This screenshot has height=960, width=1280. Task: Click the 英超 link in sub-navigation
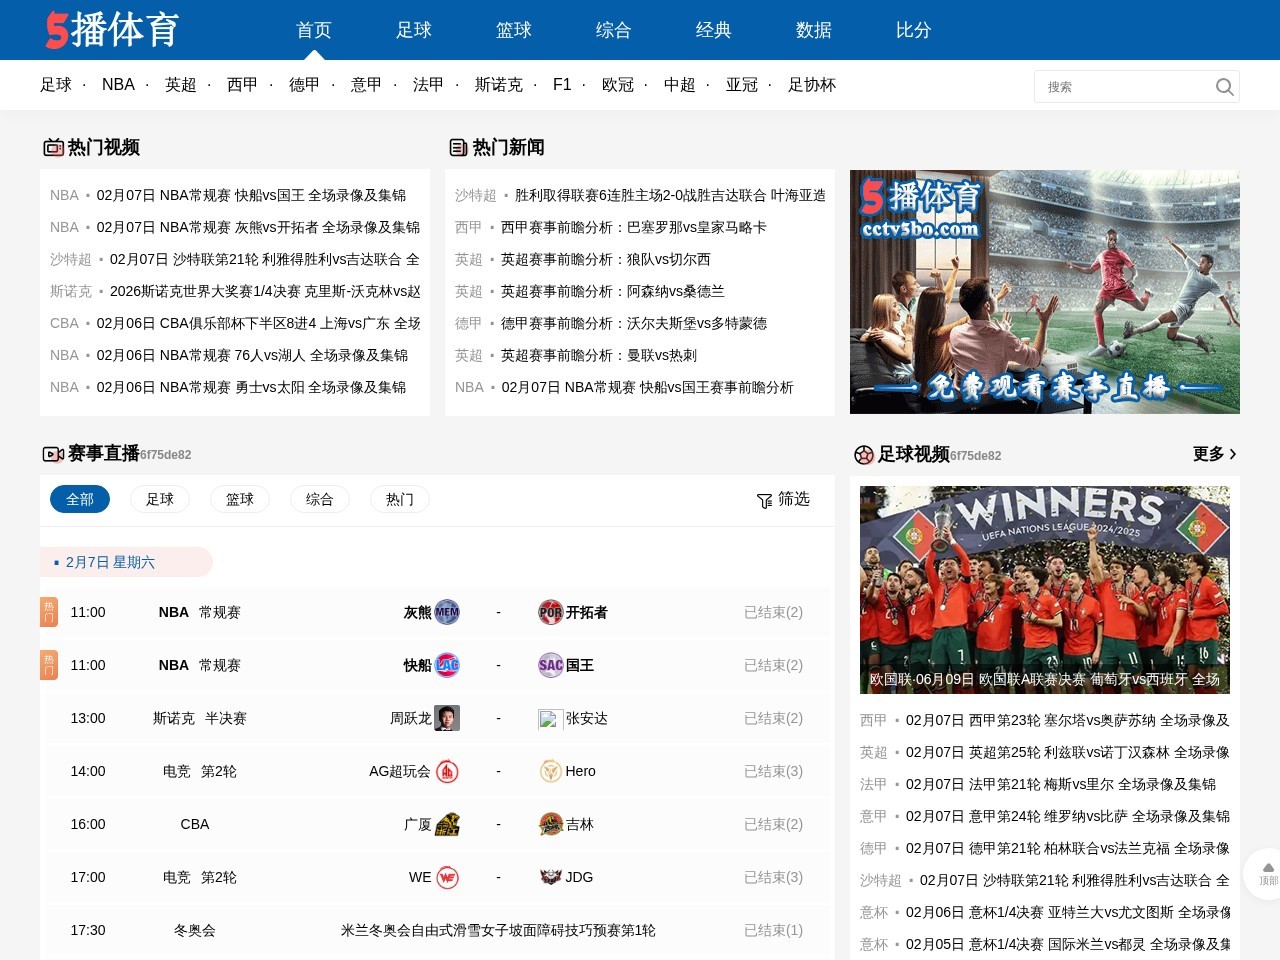click(x=180, y=85)
